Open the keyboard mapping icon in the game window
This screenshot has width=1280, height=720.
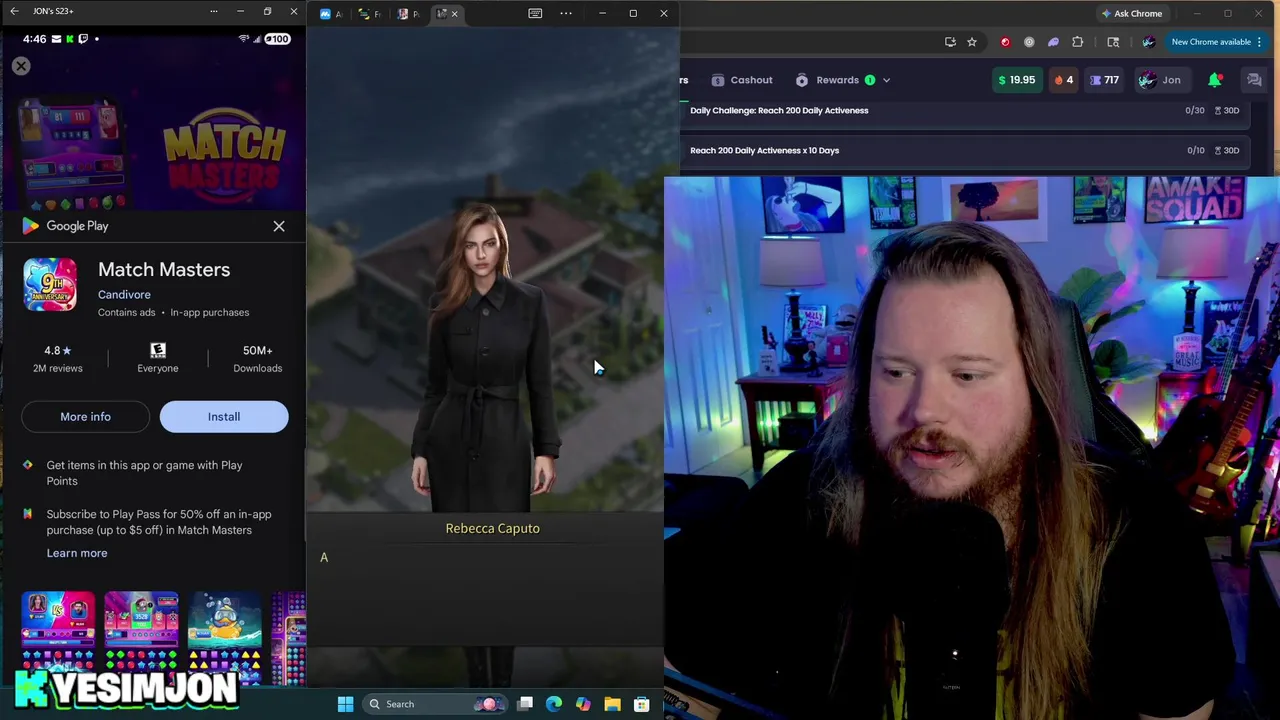pos(535,13)
